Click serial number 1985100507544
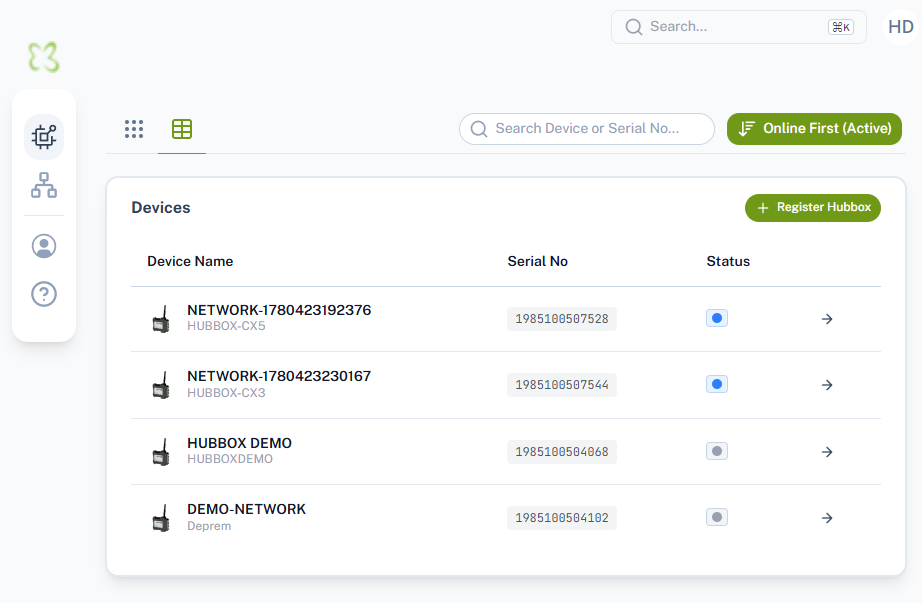The width and height of the screenshot is (922, 603). (562, 385)
